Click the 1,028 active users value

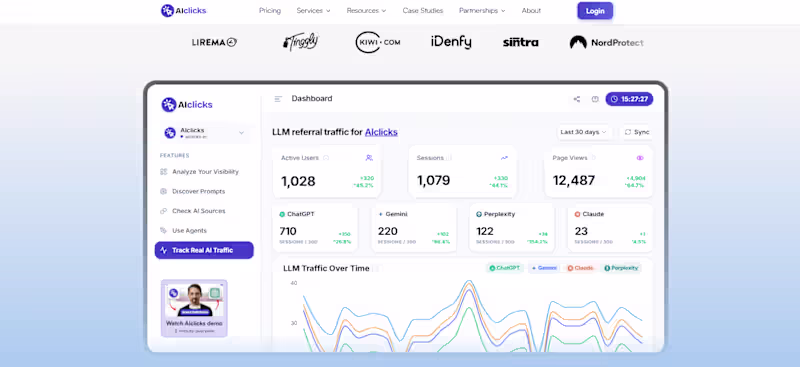tap(298, 181)
